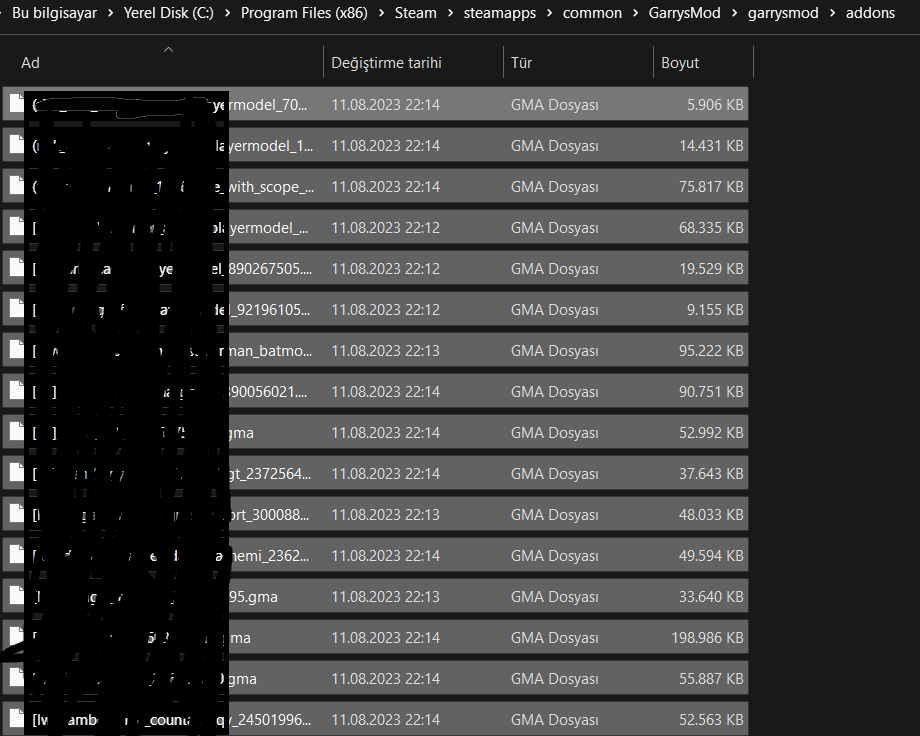The width and height of the screenshot is (920, 736).
Task: Expand chevron after Steam breadcrumb
Action: [x=451, y=13]
